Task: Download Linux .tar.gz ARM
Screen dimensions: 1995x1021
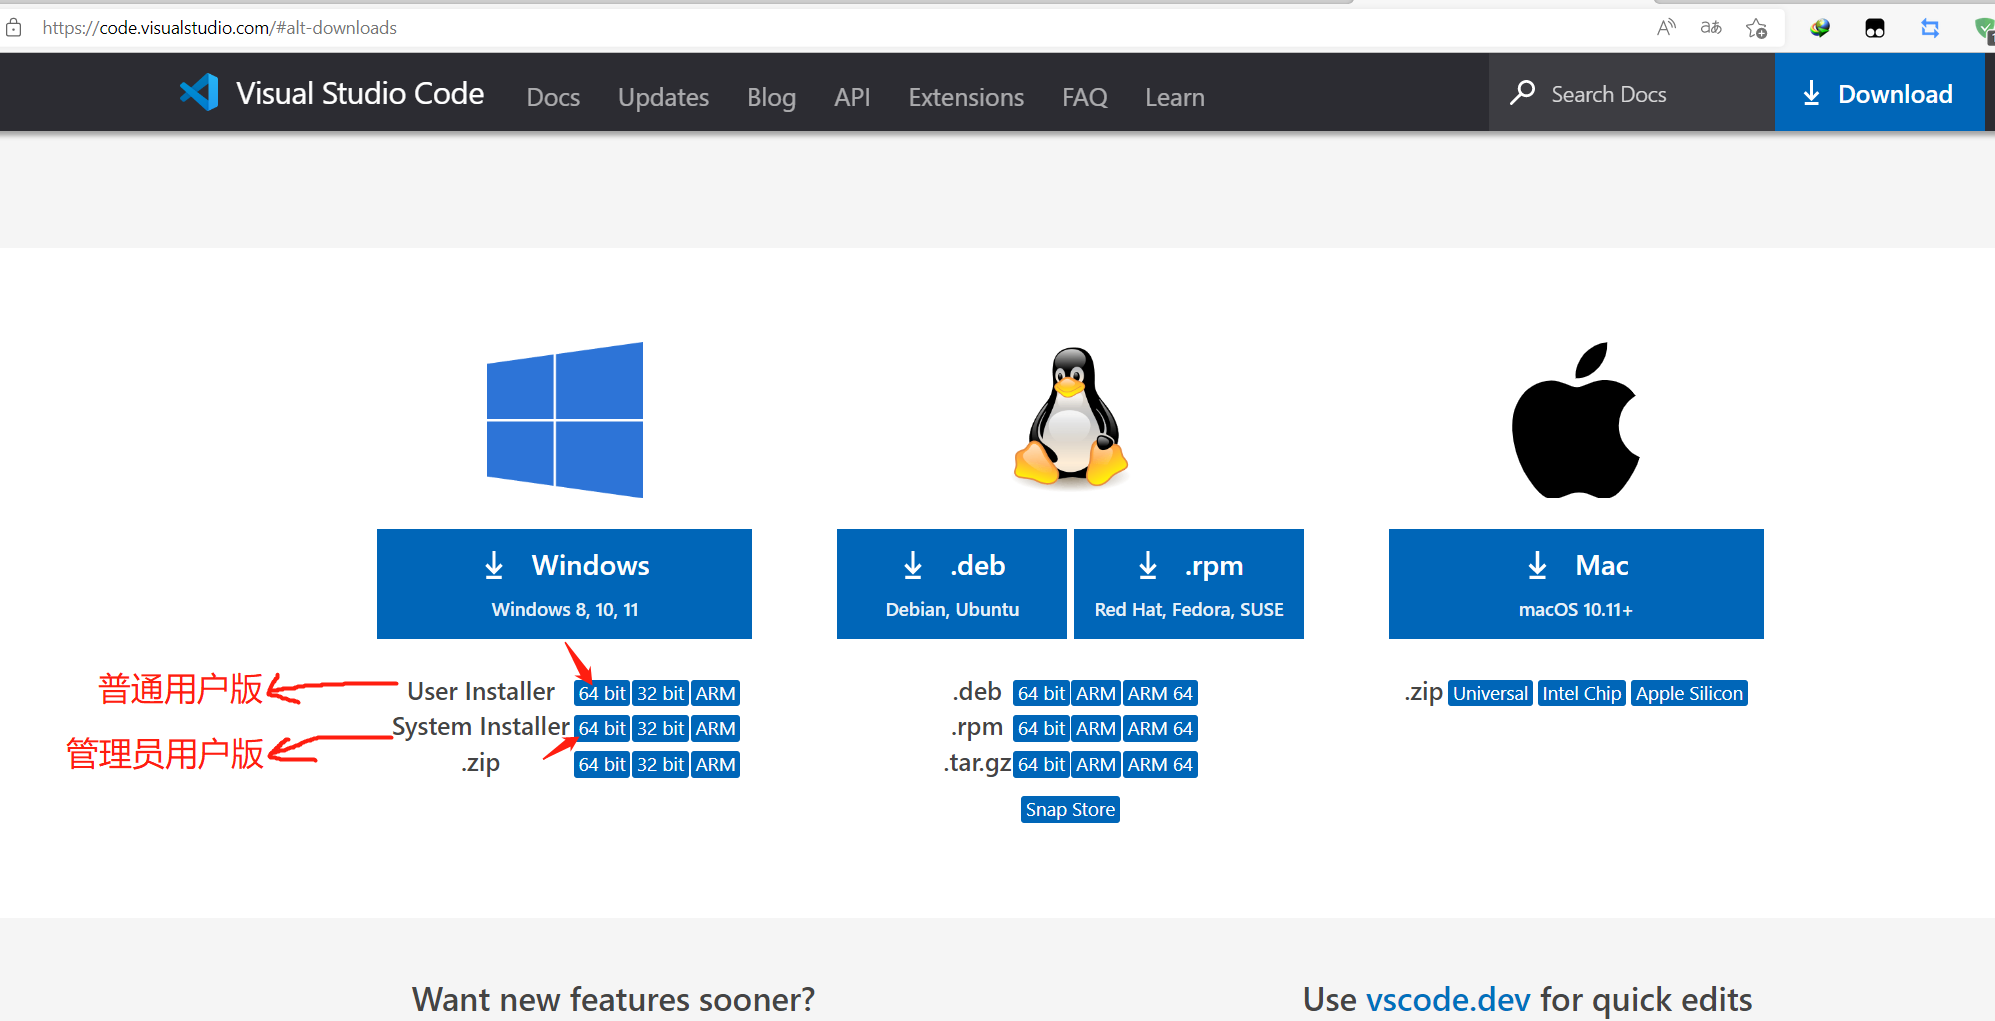Action: pos(1096,764)
